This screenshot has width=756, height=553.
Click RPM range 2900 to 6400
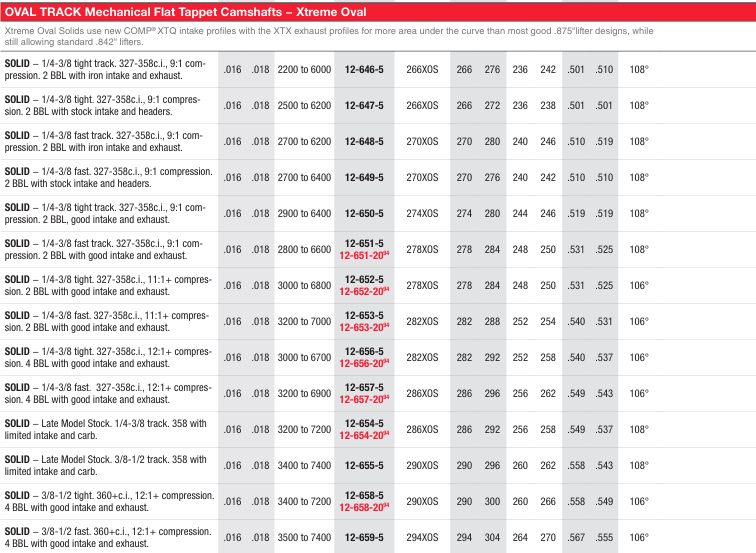coord(304,213)
